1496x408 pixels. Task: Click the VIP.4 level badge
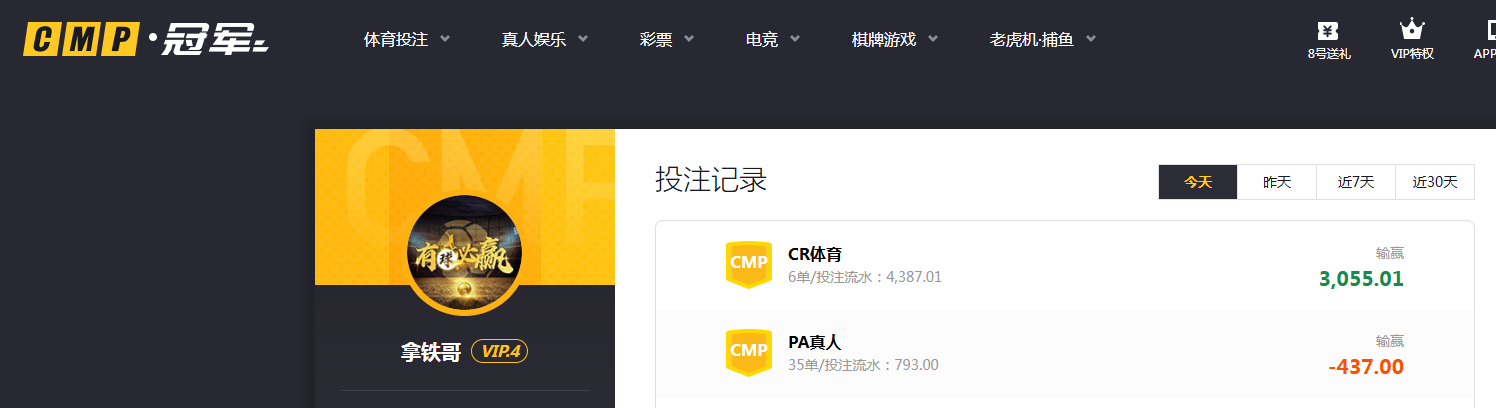(499, 351)
